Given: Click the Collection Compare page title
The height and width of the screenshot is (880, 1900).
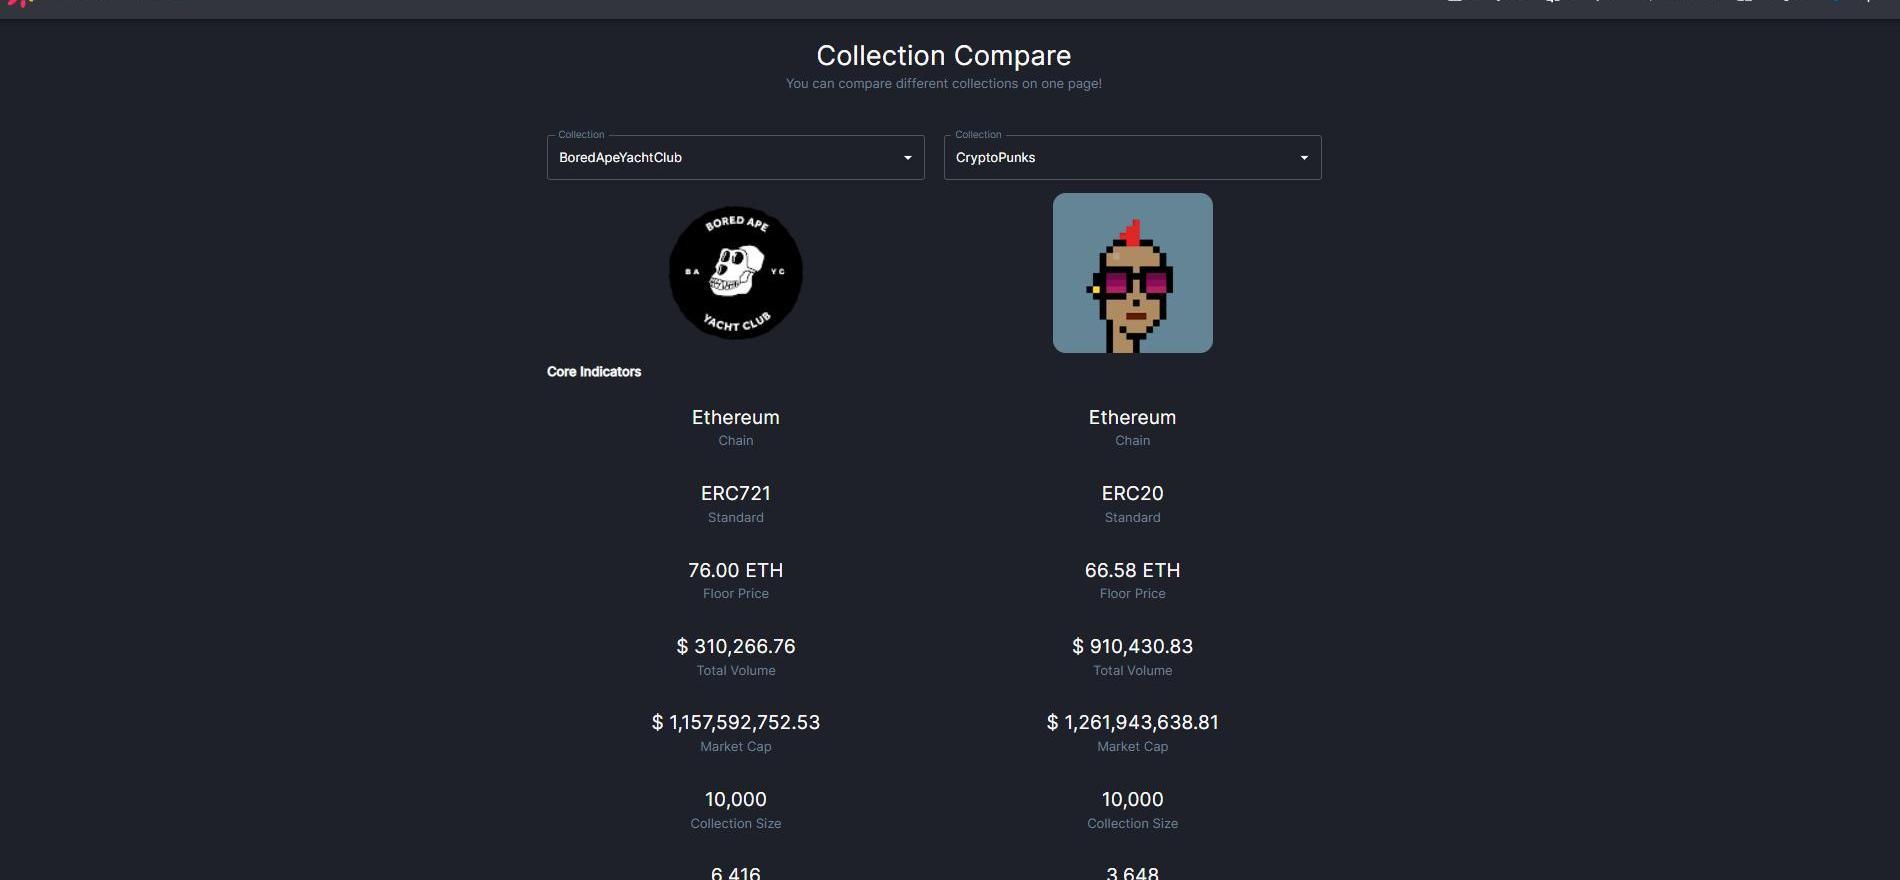Looking at the screenshot, I should click(x=943, y=56).
